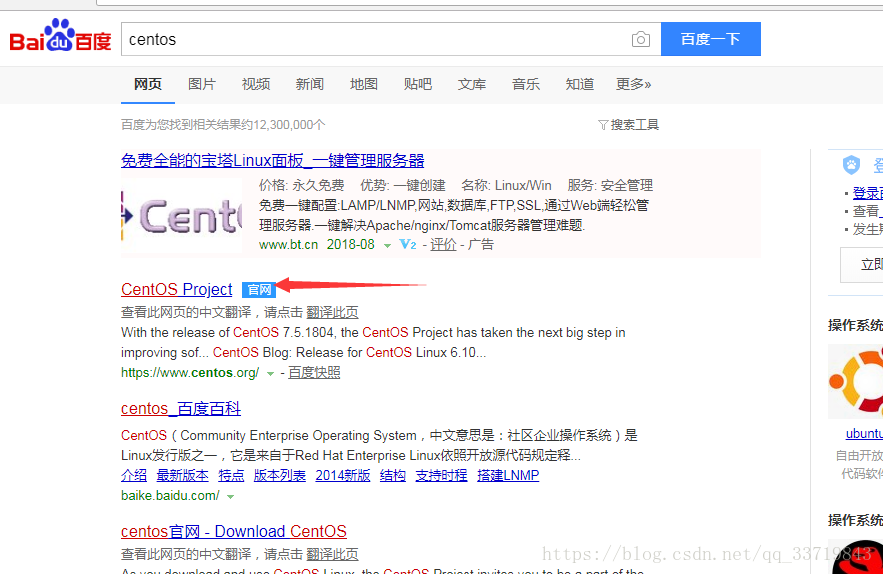Open the 支持时程 sublink

coord(442,475)
